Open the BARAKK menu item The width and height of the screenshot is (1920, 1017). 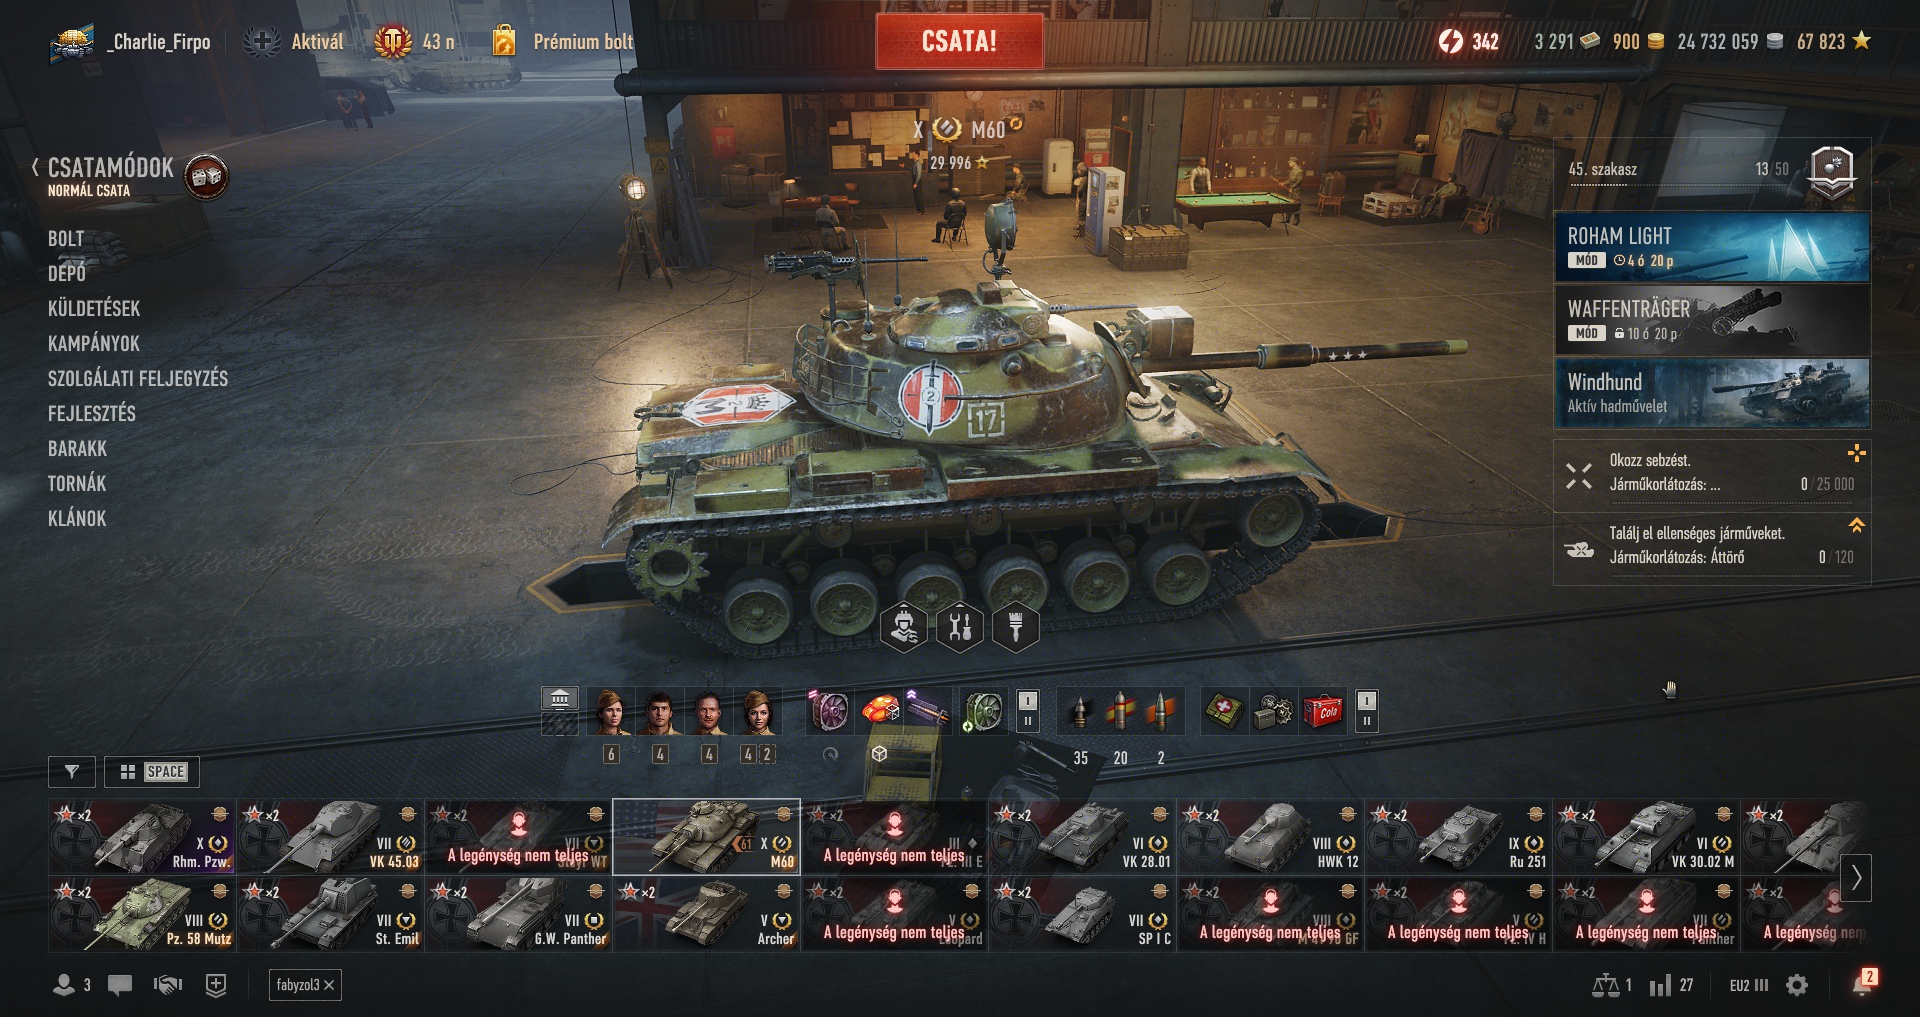coord(77,448)
